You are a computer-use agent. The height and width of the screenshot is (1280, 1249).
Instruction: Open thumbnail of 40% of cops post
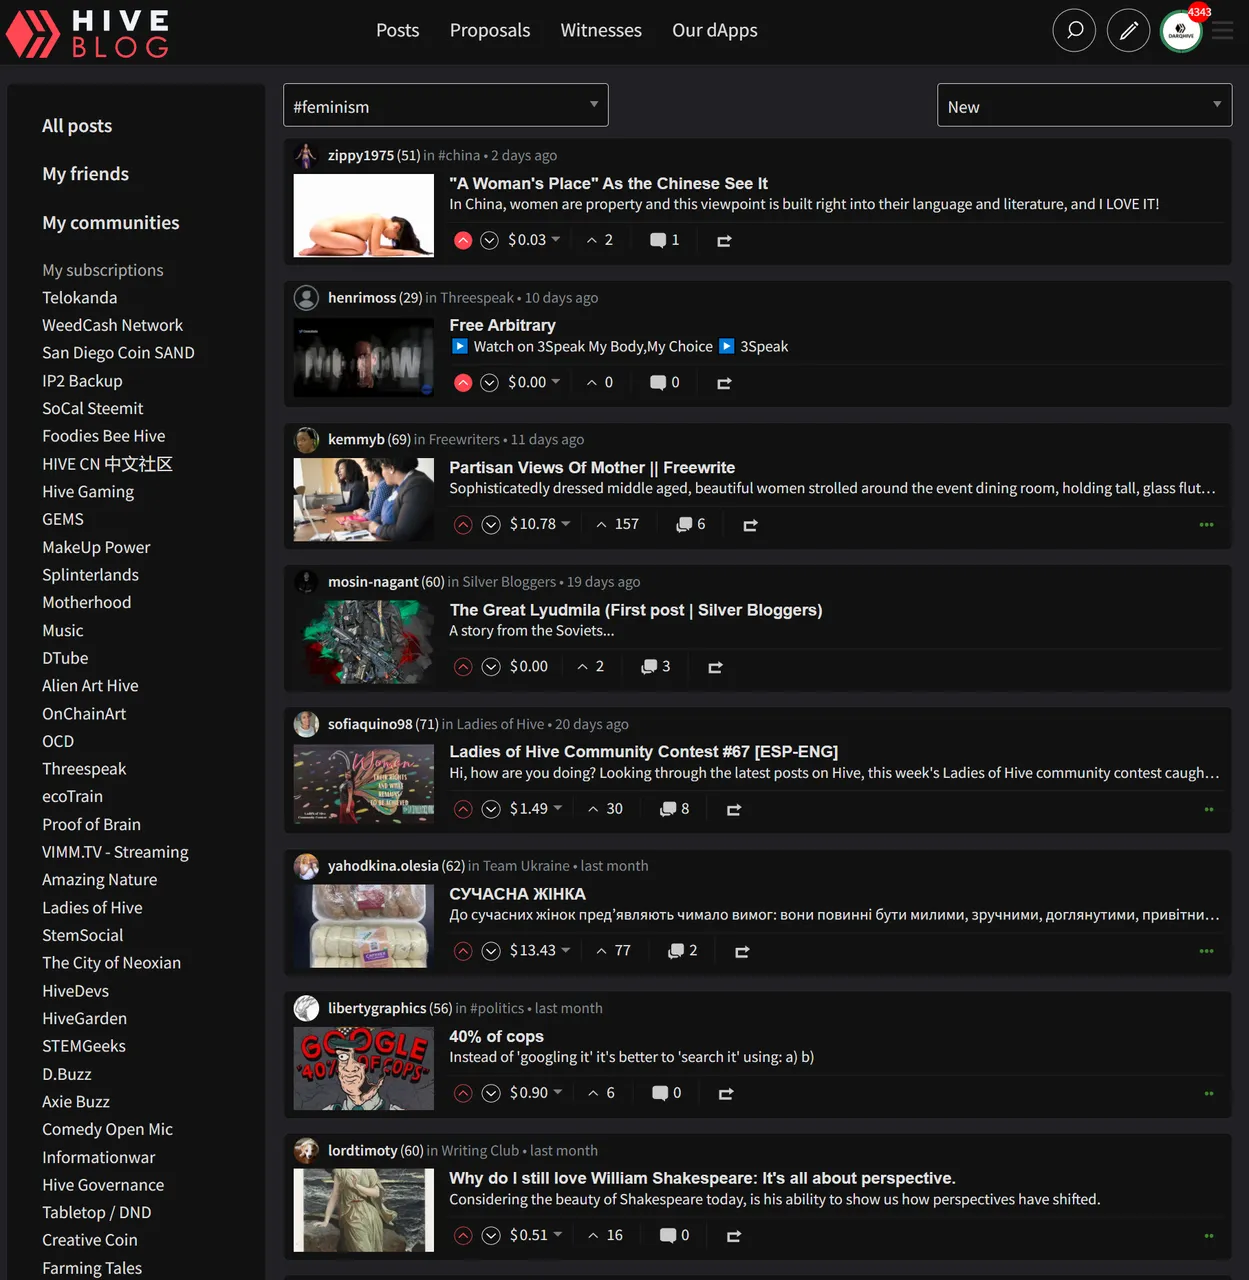pyautogui.click(x=364, y=1068)
